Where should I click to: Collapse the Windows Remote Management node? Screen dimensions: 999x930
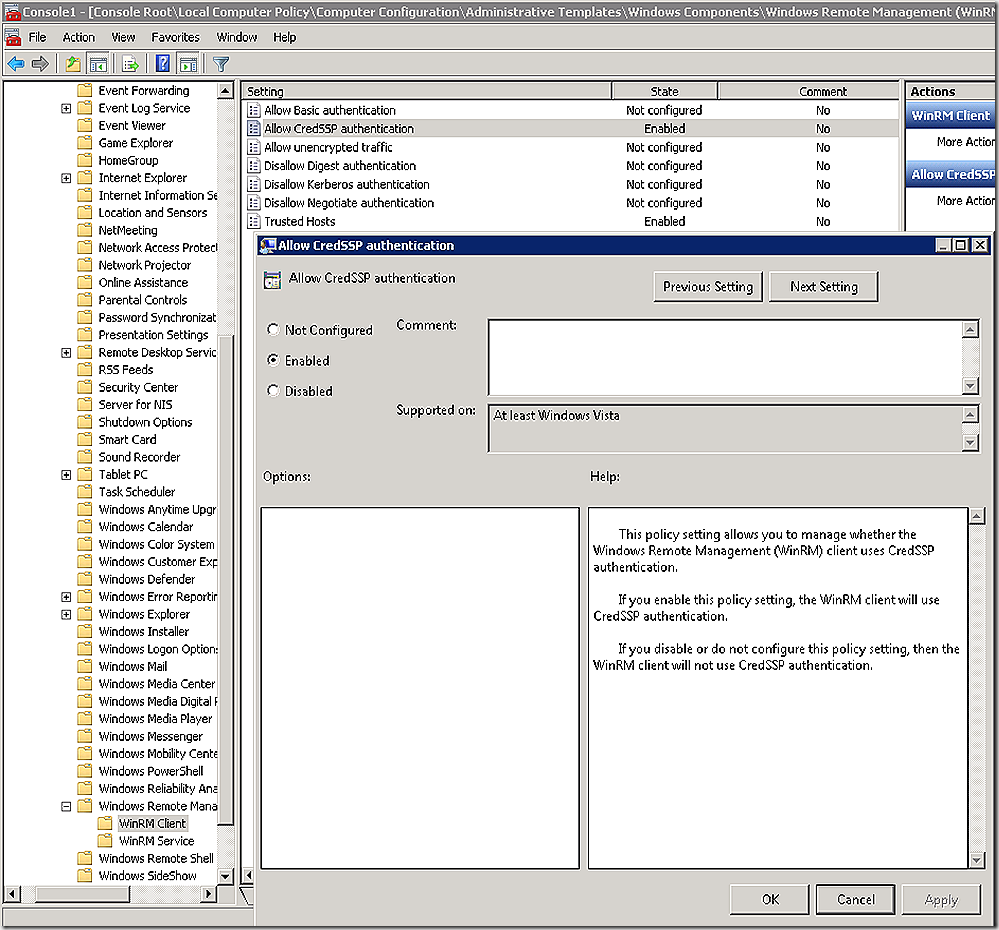66,806
